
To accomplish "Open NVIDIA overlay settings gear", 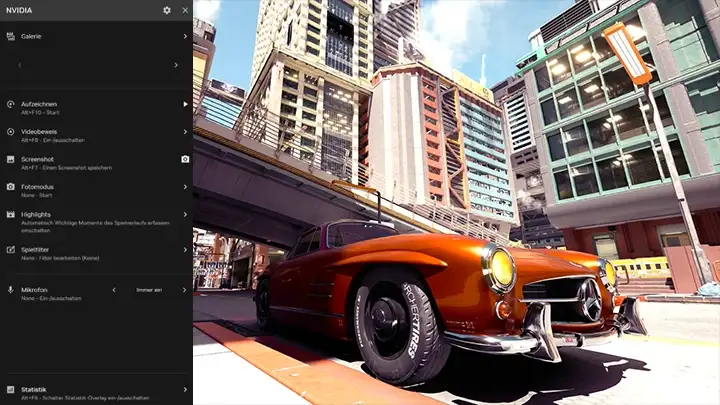I will [x=167, y=10].
